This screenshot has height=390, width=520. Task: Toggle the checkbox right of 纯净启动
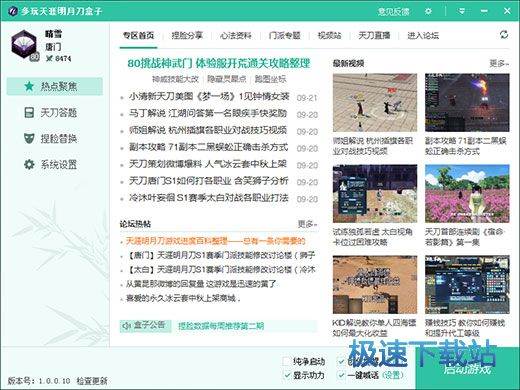pos(341,361)
